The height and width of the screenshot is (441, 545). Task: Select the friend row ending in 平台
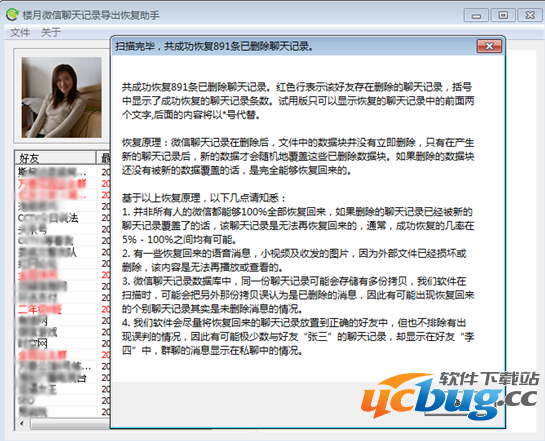pos(63,378)
